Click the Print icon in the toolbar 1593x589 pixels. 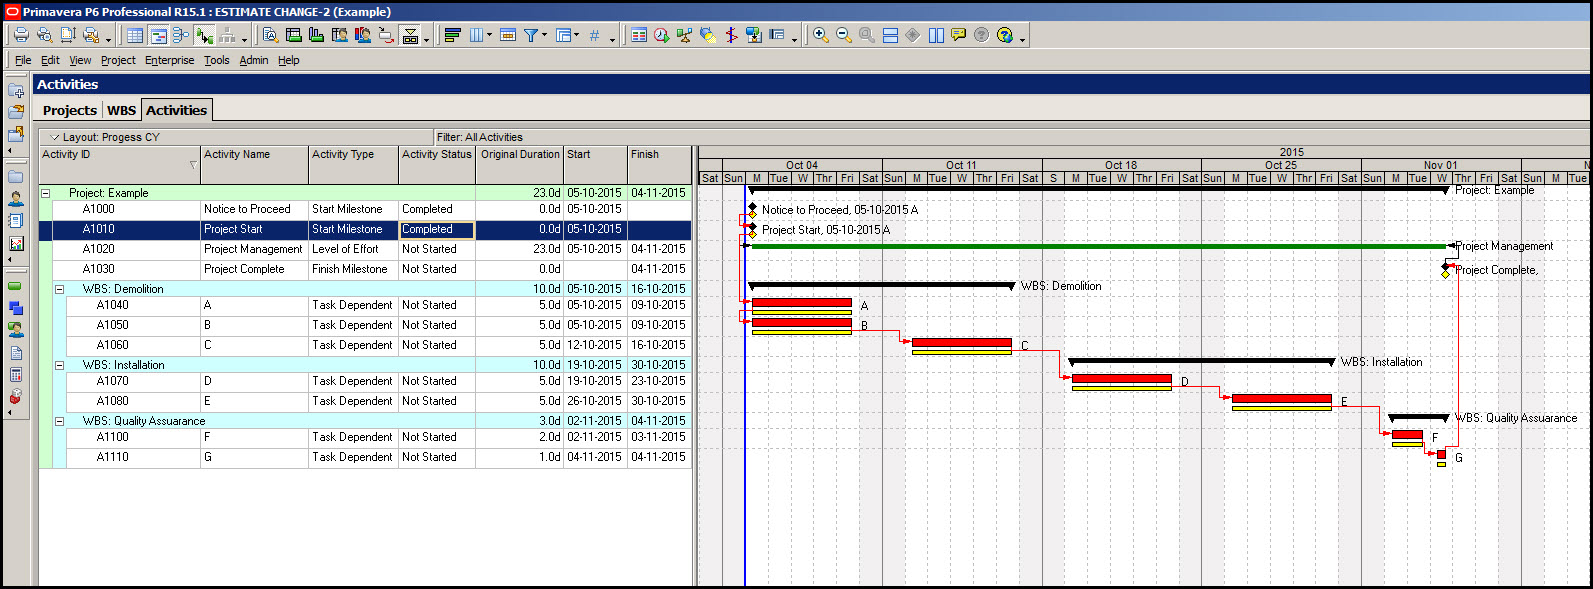[x=21, y=35]
